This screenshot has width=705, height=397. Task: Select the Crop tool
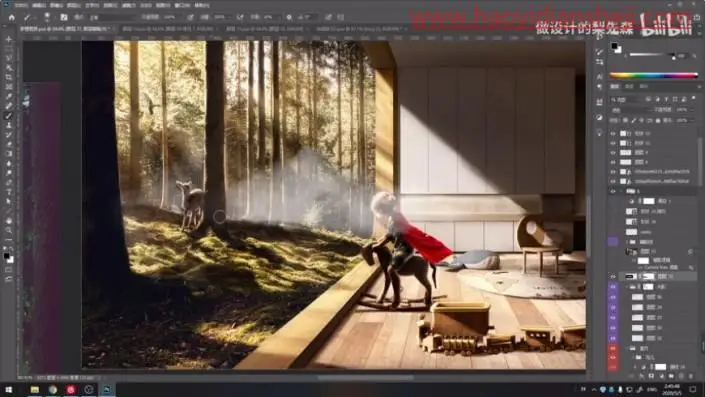pos(9,77)
